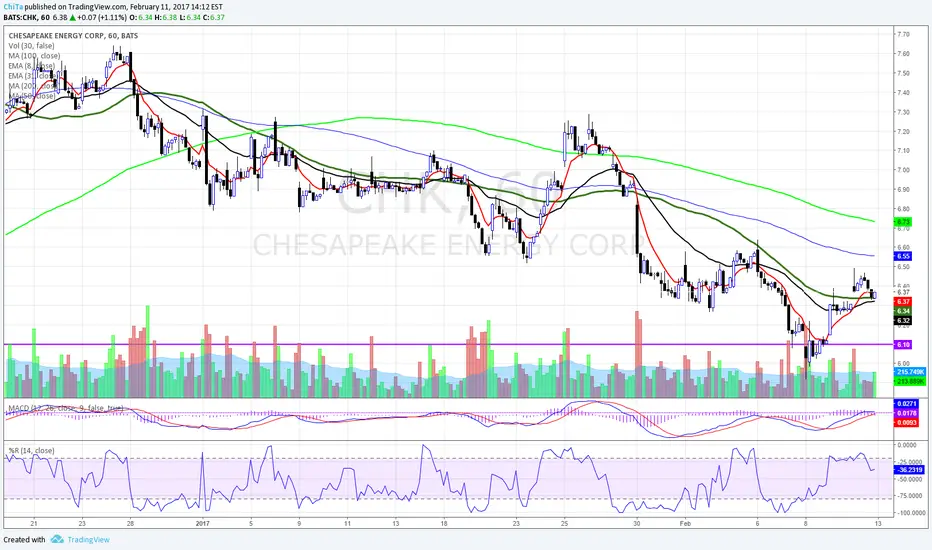Click the 25 date label on the time axis

pos(565,524)
